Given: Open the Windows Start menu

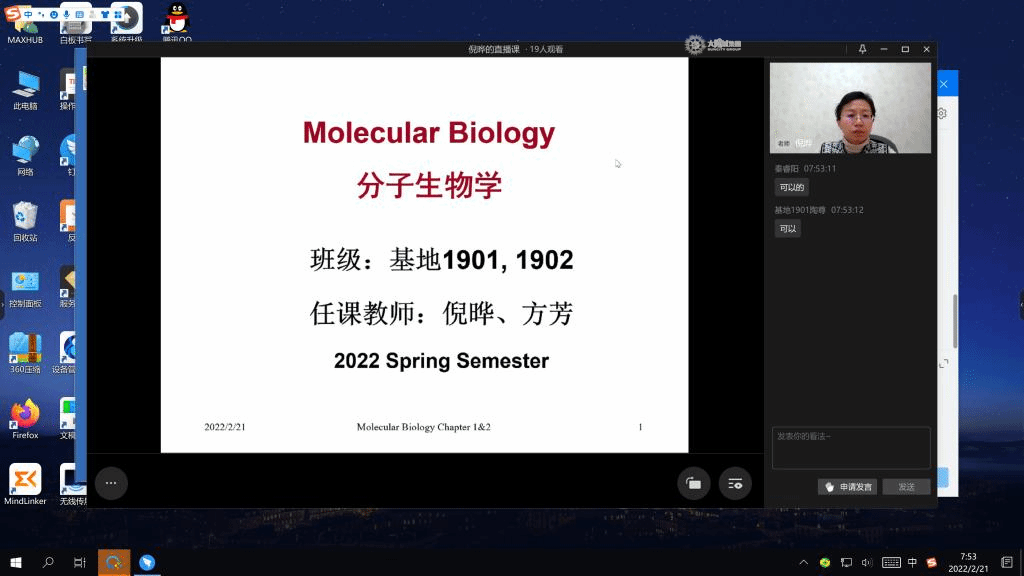Looking at the screenshot, I should pyautogui.click(x=17, y=563).
